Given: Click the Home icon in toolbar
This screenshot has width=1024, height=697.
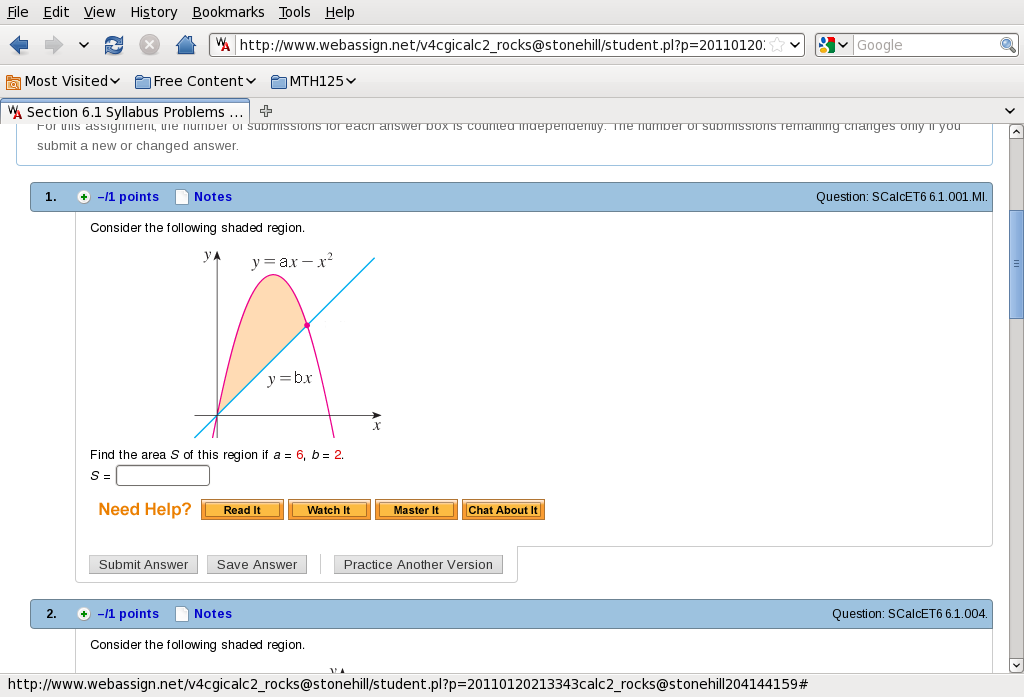Looking at the screenshot, I should pyautogui.click(x=185, y=45).
